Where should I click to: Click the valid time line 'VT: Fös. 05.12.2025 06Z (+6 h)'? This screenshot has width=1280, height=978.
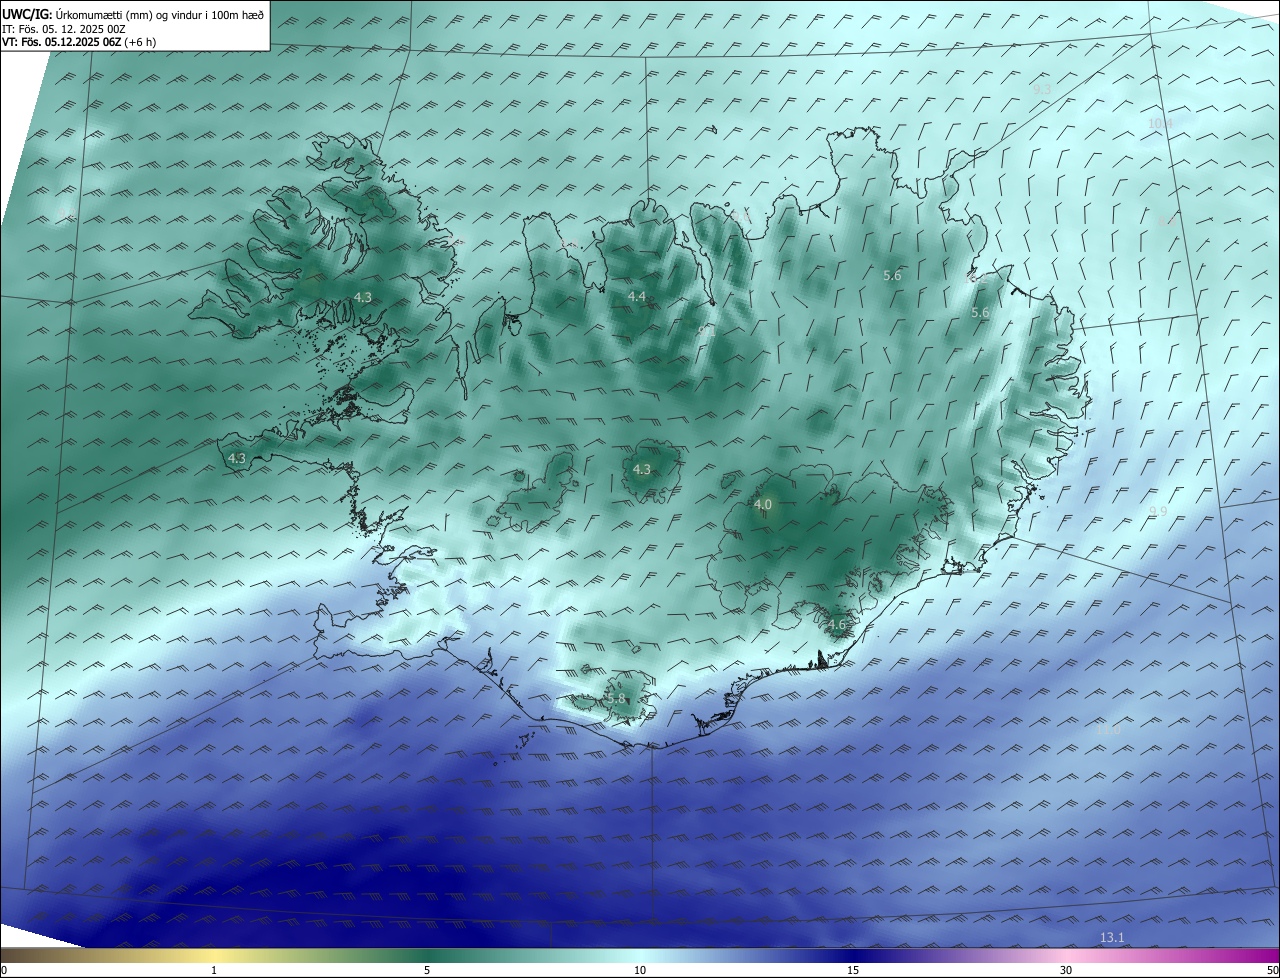pos(79,42)
